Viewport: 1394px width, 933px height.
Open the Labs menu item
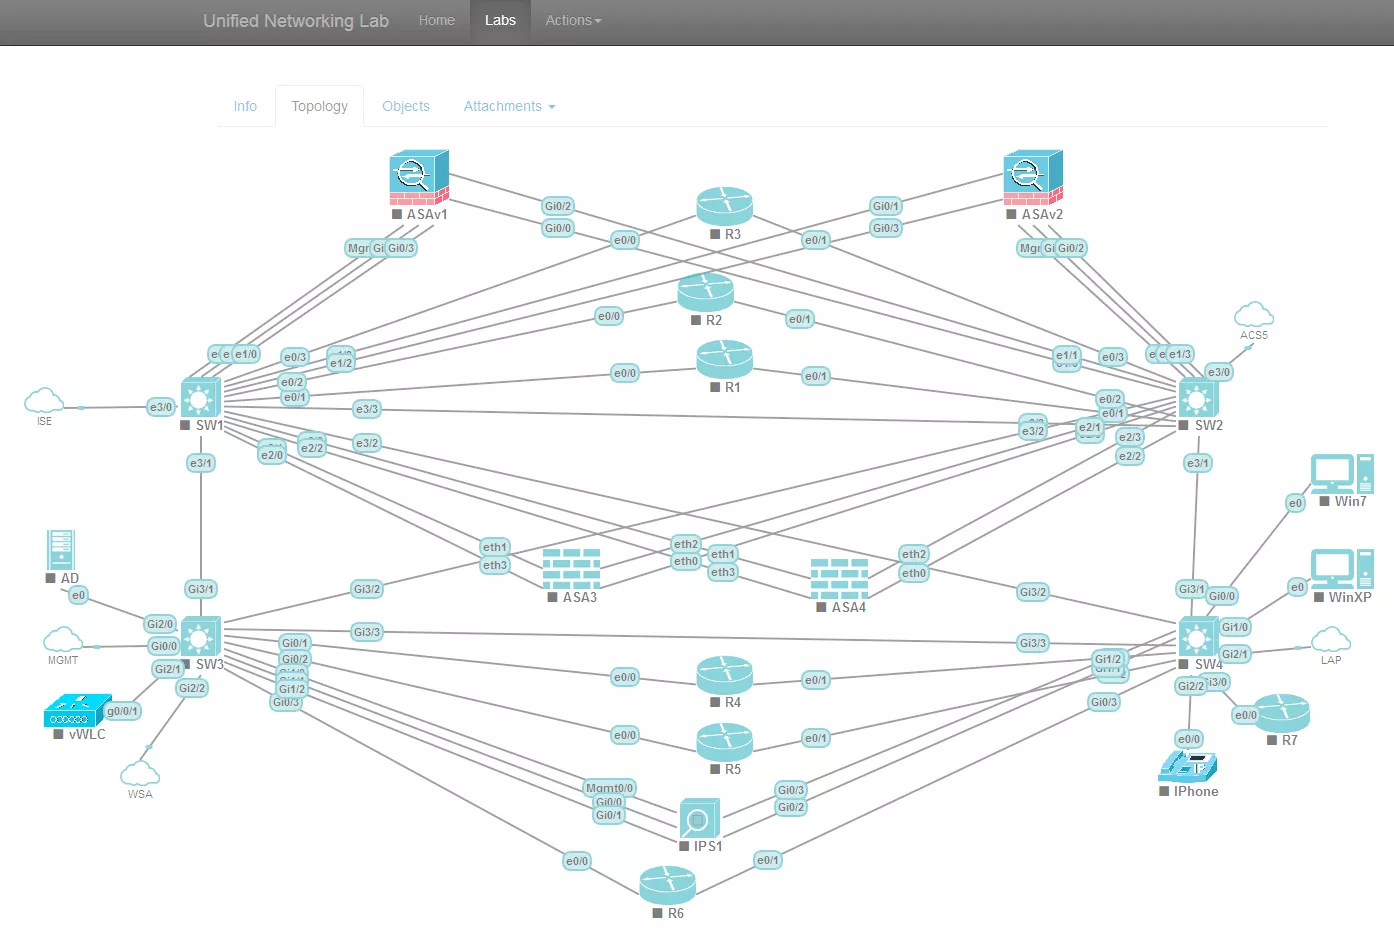pyautogui.click(x=500, y=20)
